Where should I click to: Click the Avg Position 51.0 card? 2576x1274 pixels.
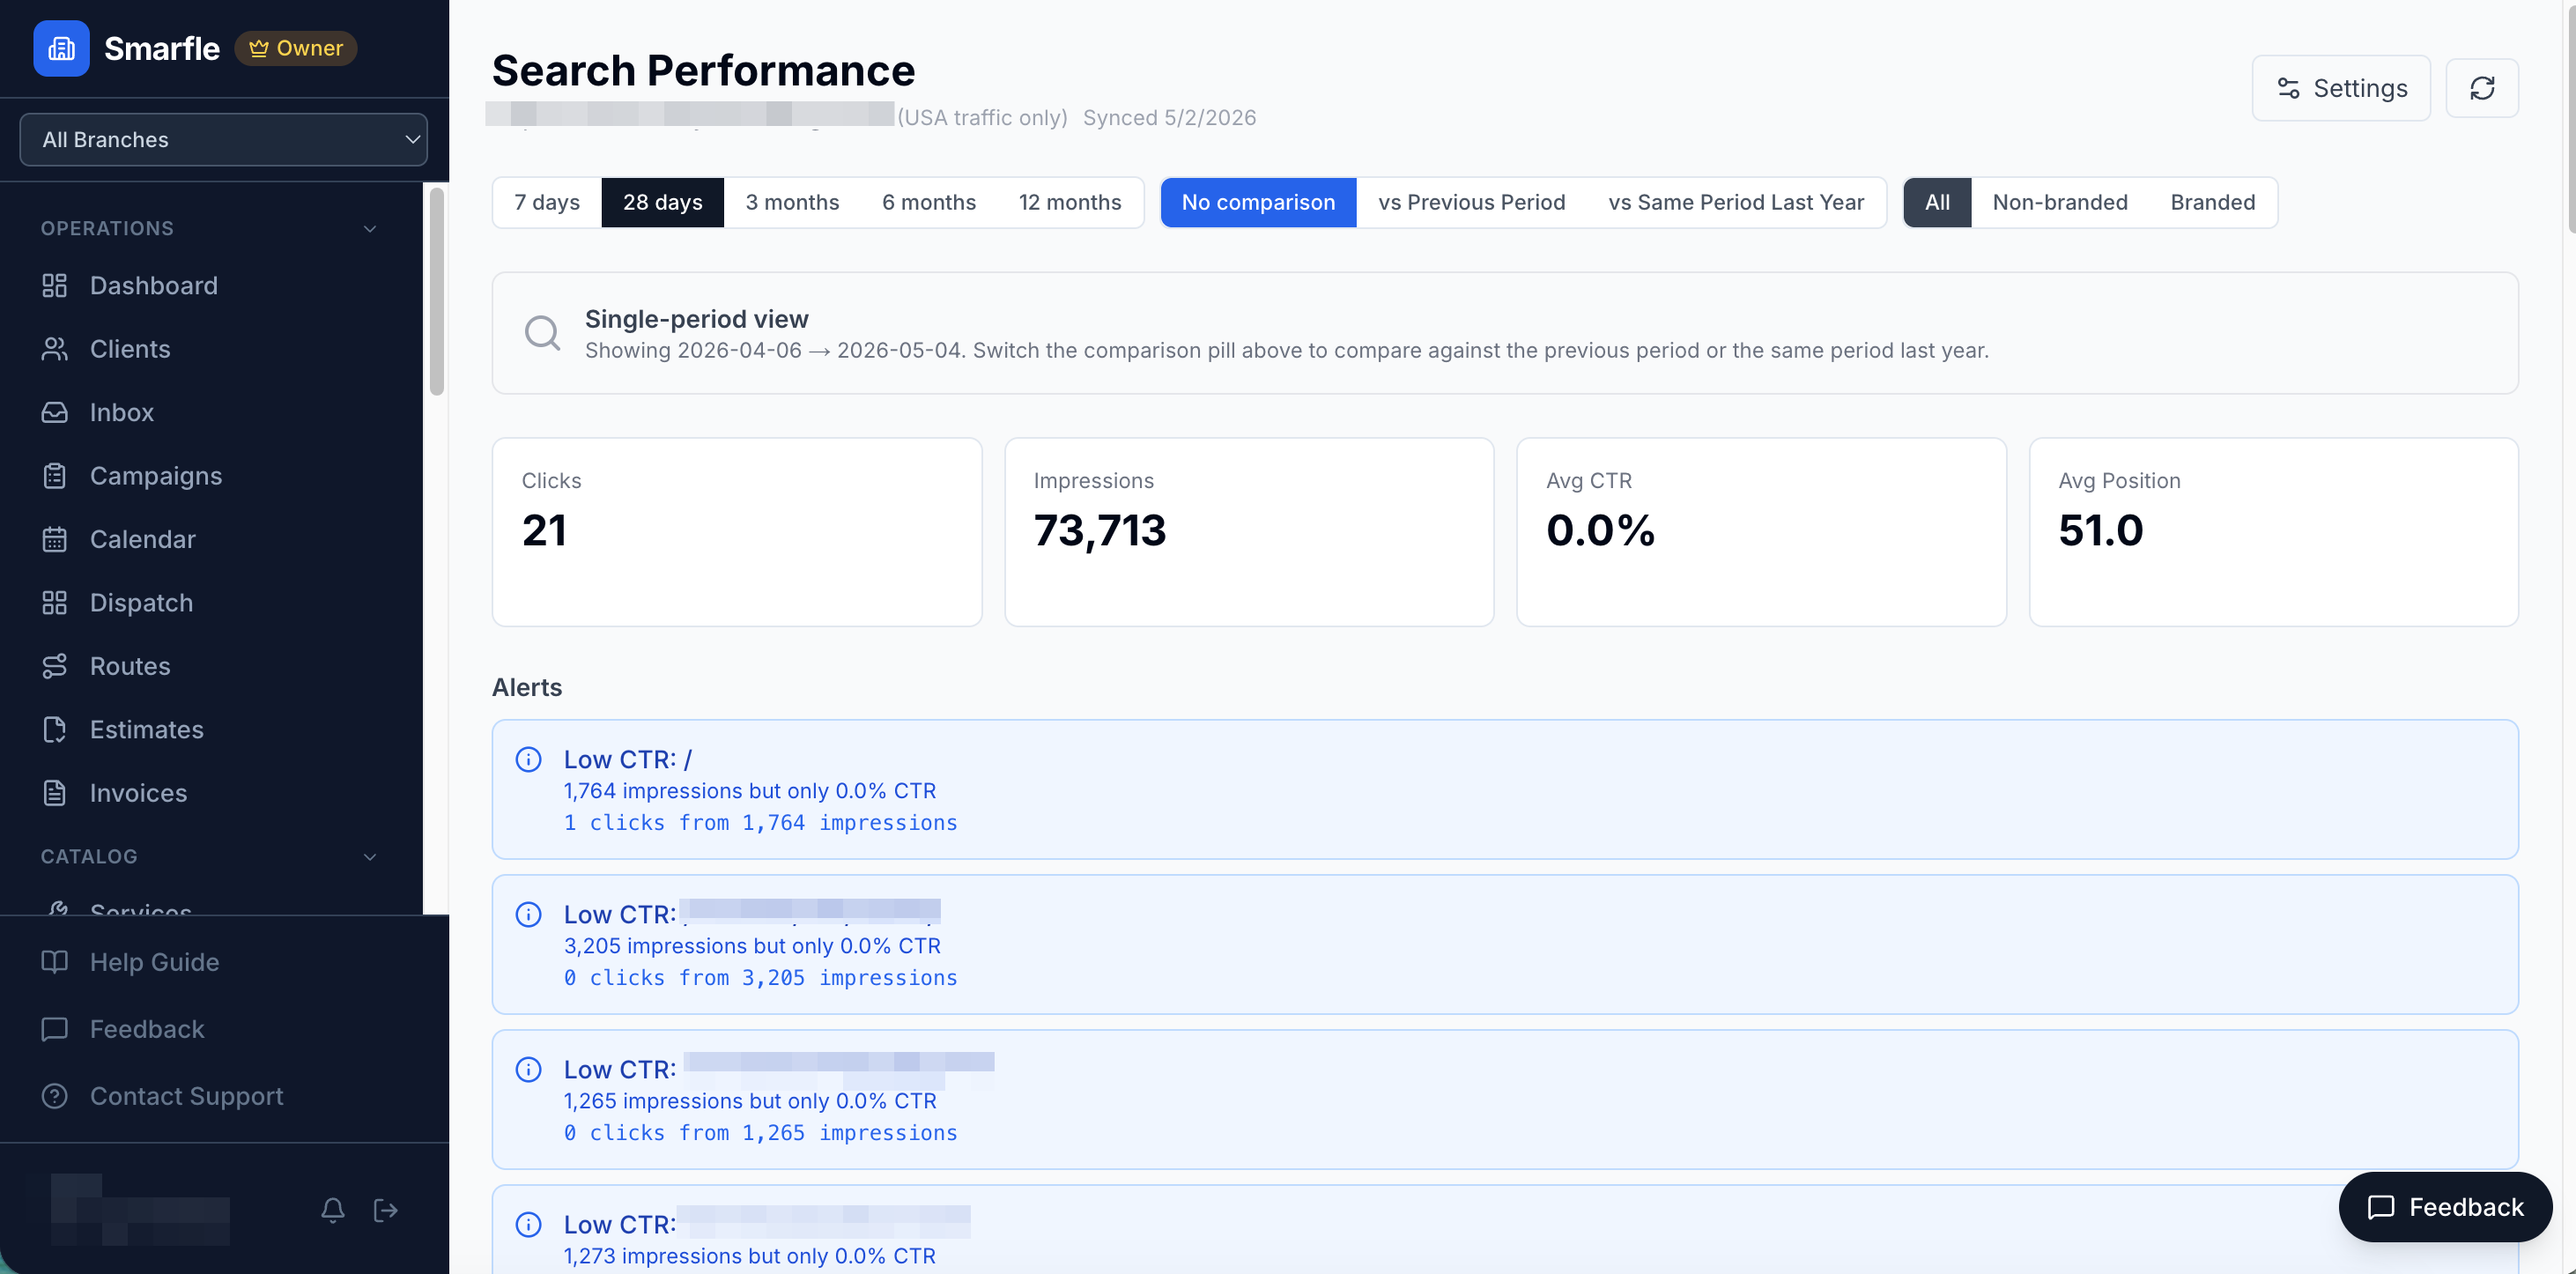(2273, 532)
